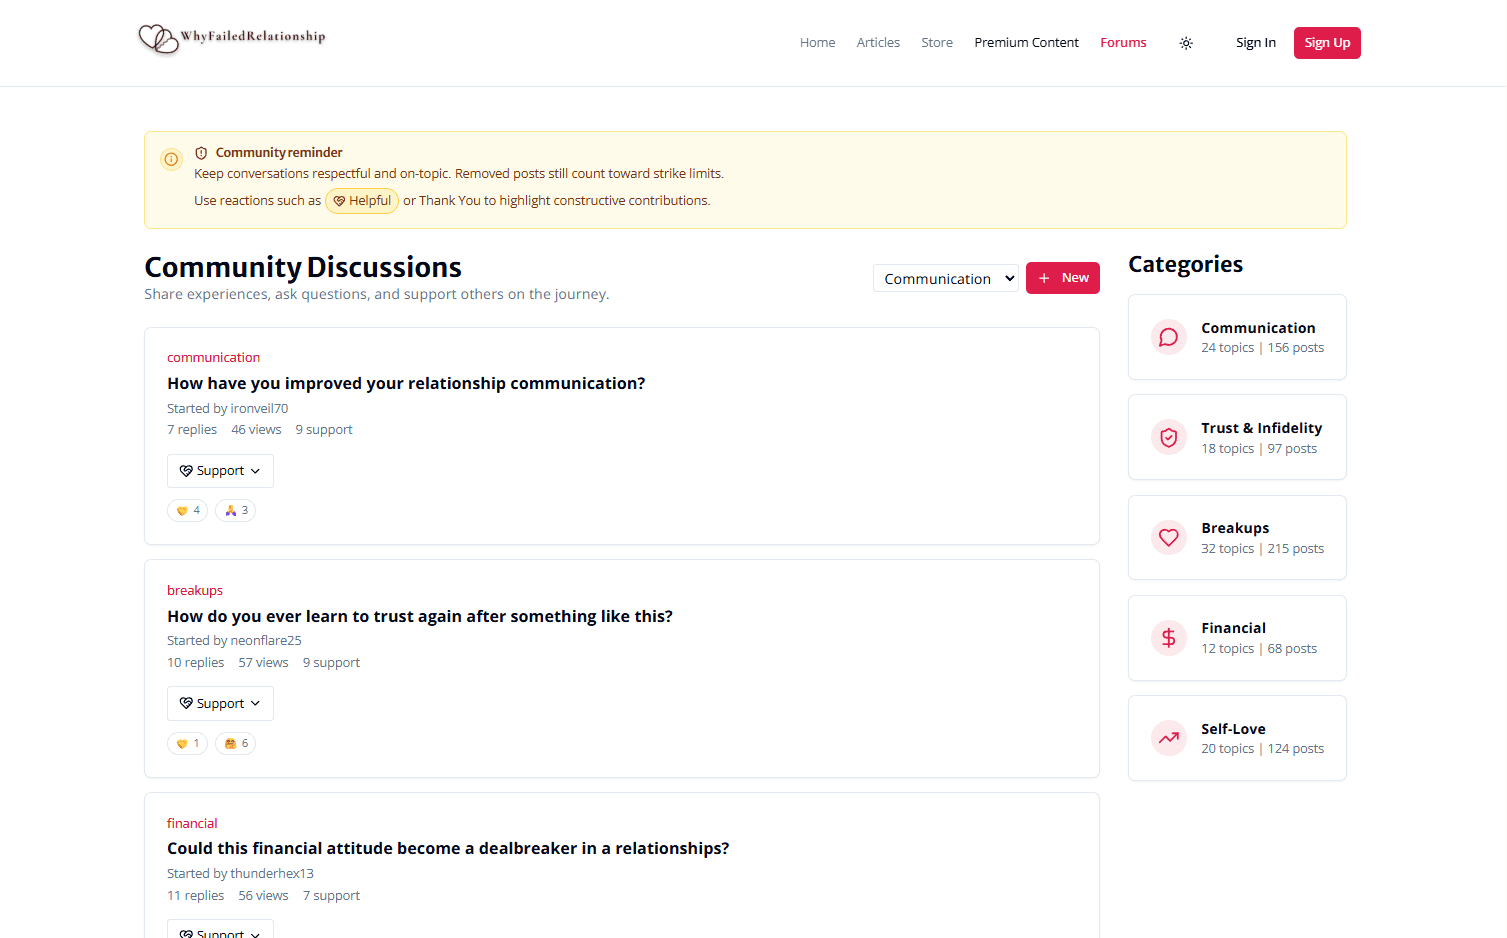Click '10 replies' text
Image resolution: width=1507 pixels, height=938 pixels.
coord(196,663)
